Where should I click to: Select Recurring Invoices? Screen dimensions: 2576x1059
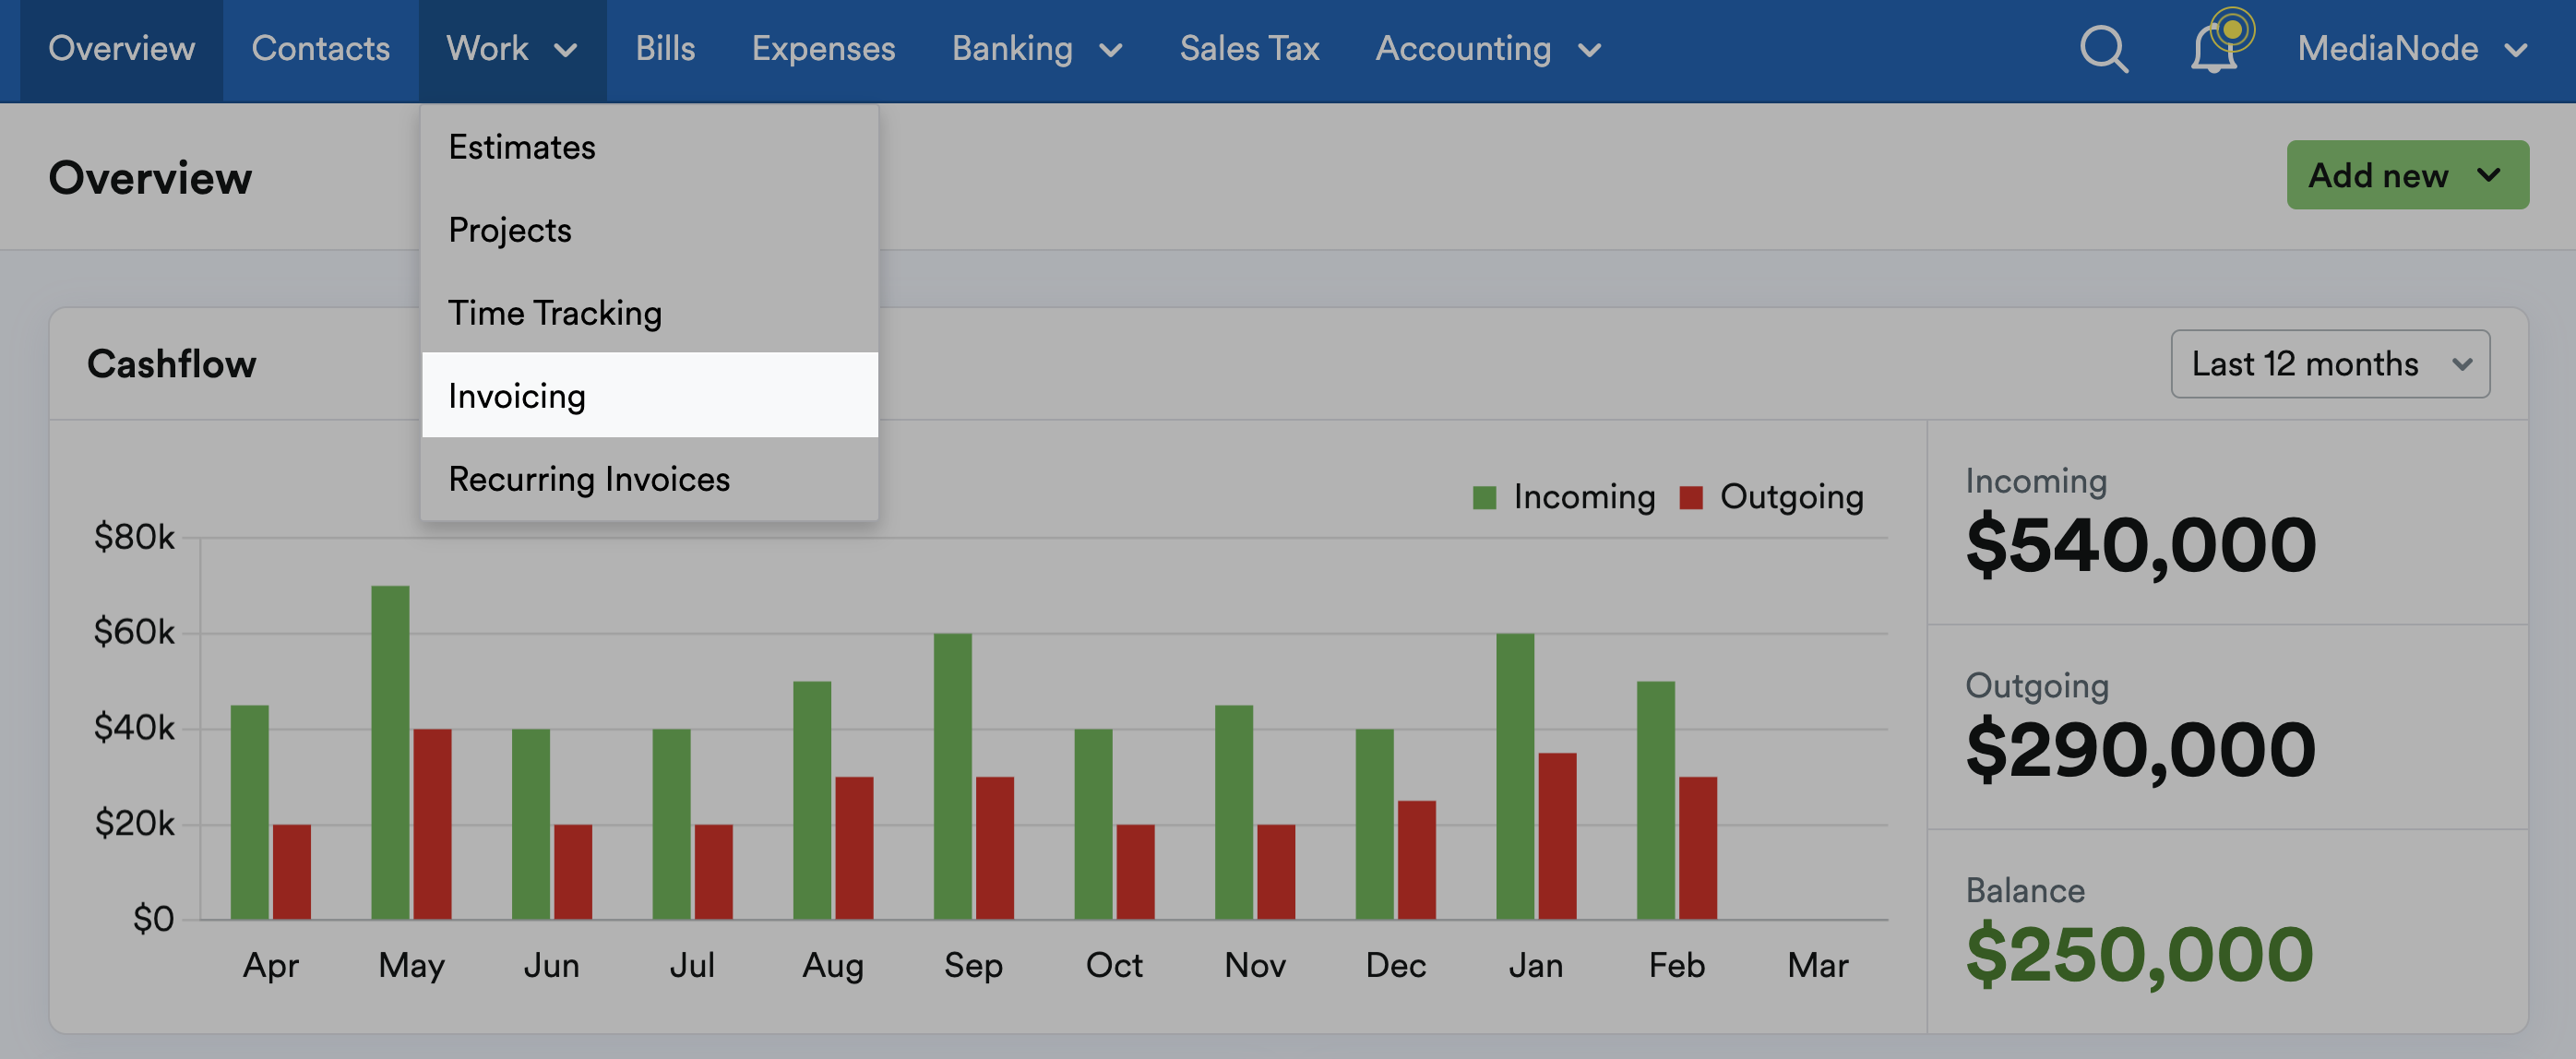590,478
